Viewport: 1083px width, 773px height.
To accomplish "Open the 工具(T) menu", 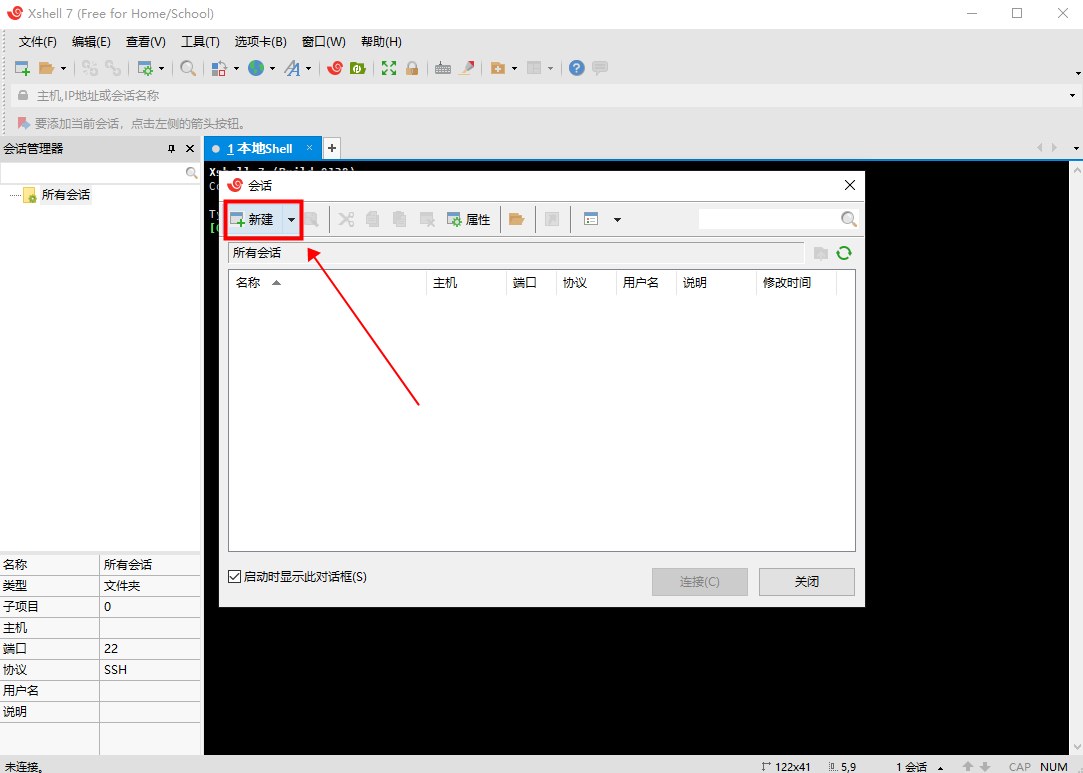I will 200,41.
